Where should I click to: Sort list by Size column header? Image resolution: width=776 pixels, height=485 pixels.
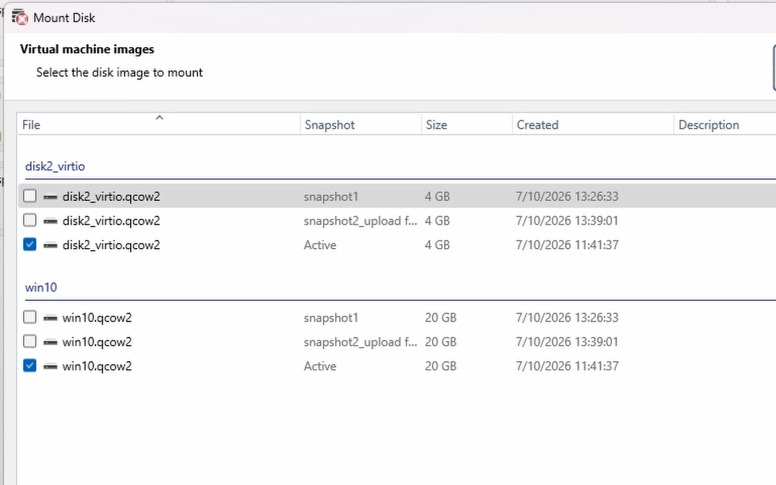tap(467, 125)
